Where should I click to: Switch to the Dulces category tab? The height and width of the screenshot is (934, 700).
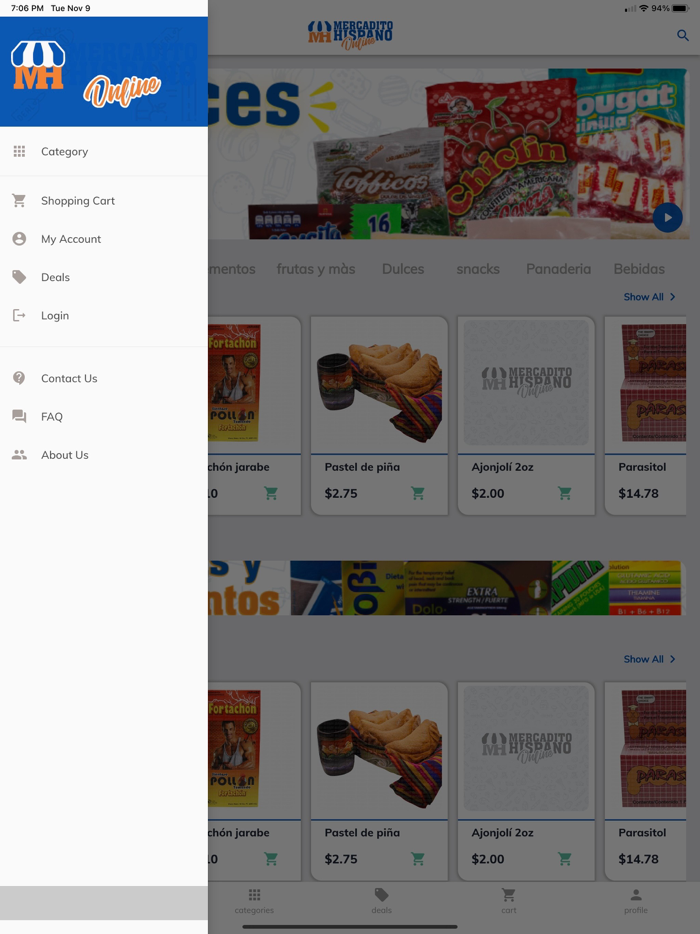pyautogui.click(x=403, y=269)
